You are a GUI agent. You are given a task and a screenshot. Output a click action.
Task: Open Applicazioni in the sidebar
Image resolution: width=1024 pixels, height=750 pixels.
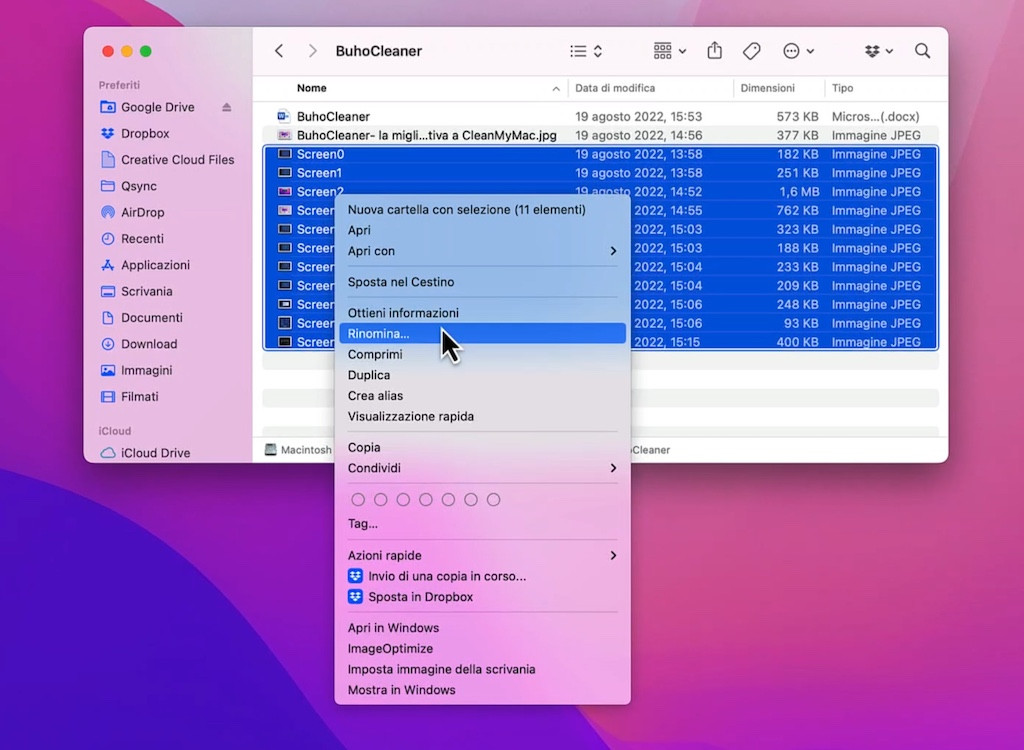(x=155, y=265)
